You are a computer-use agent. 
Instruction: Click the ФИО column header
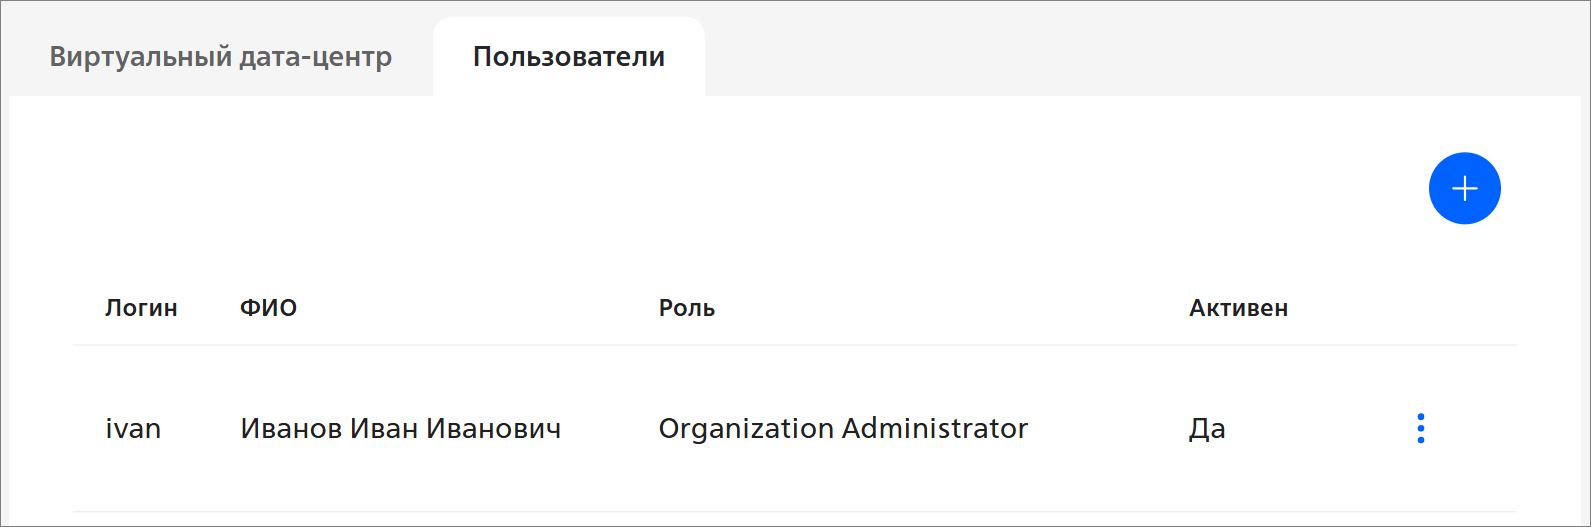(x=268, y=308)
